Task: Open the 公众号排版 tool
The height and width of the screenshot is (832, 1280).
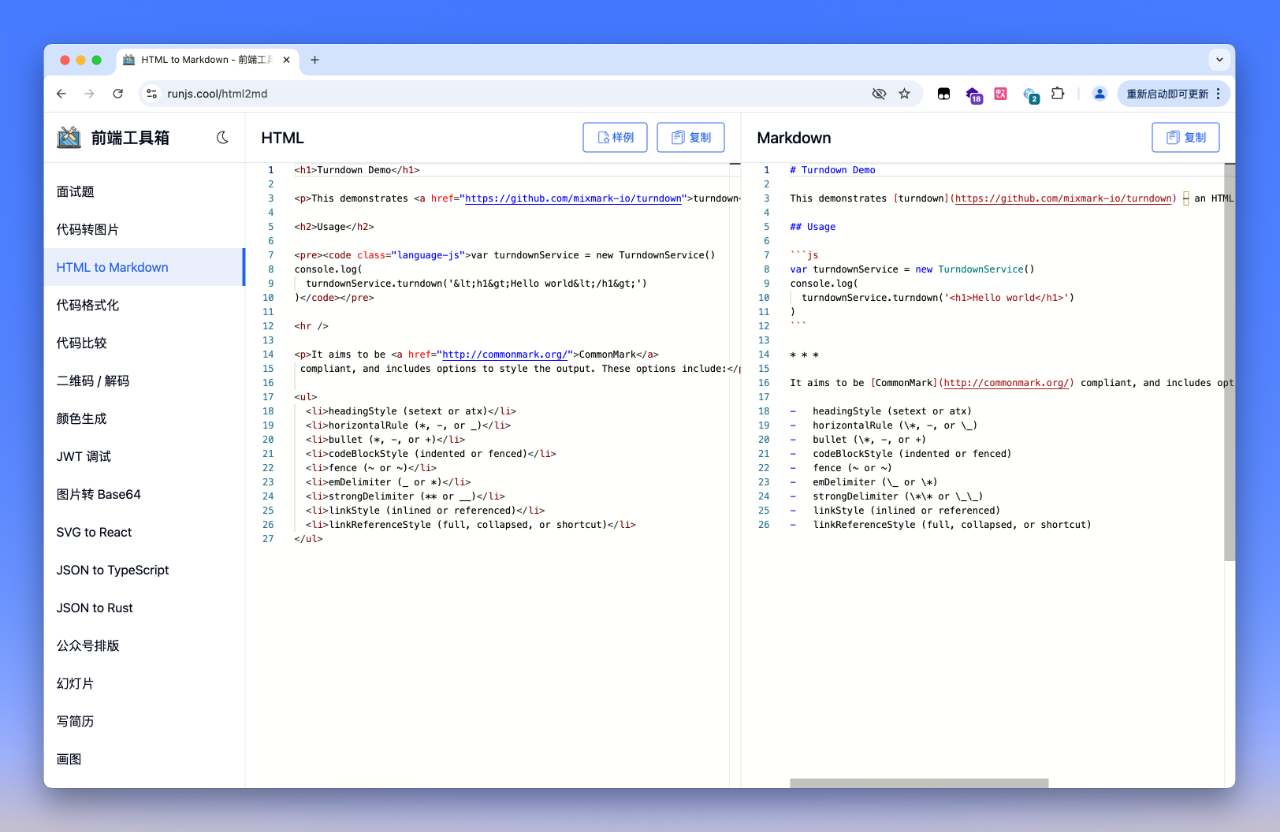Action: tap(144, 646)
